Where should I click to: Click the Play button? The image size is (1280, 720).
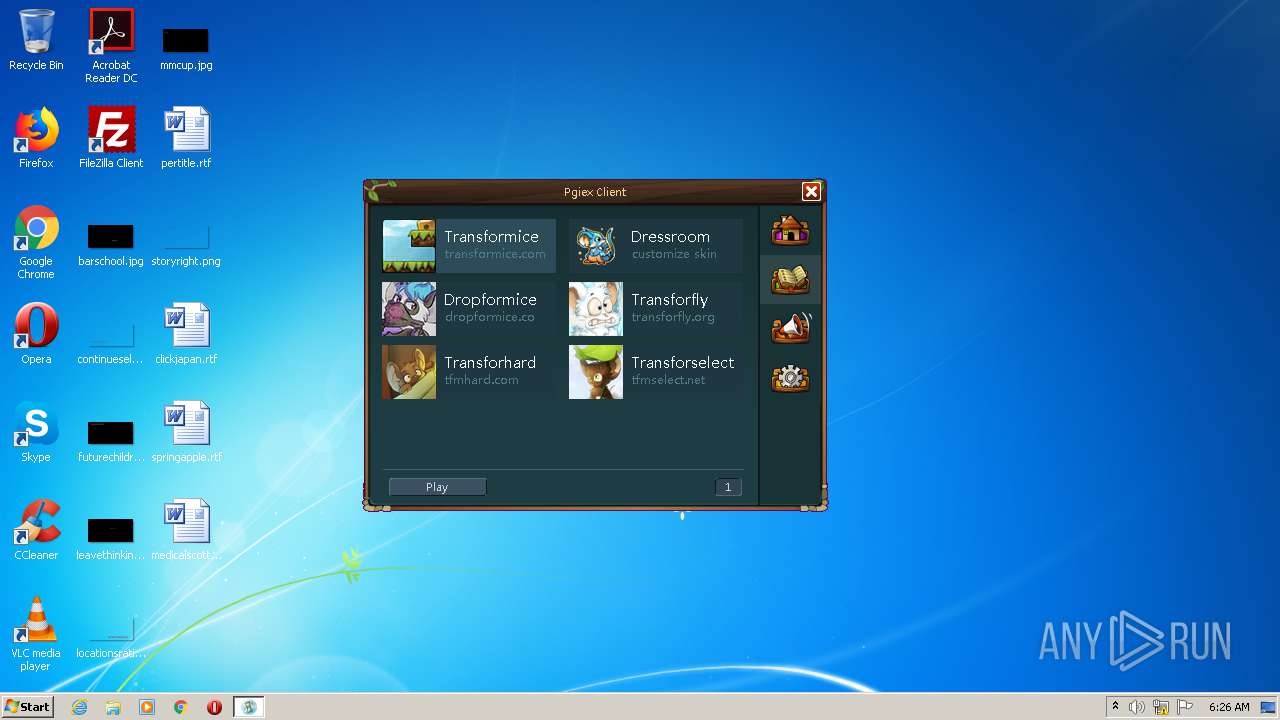437,487
